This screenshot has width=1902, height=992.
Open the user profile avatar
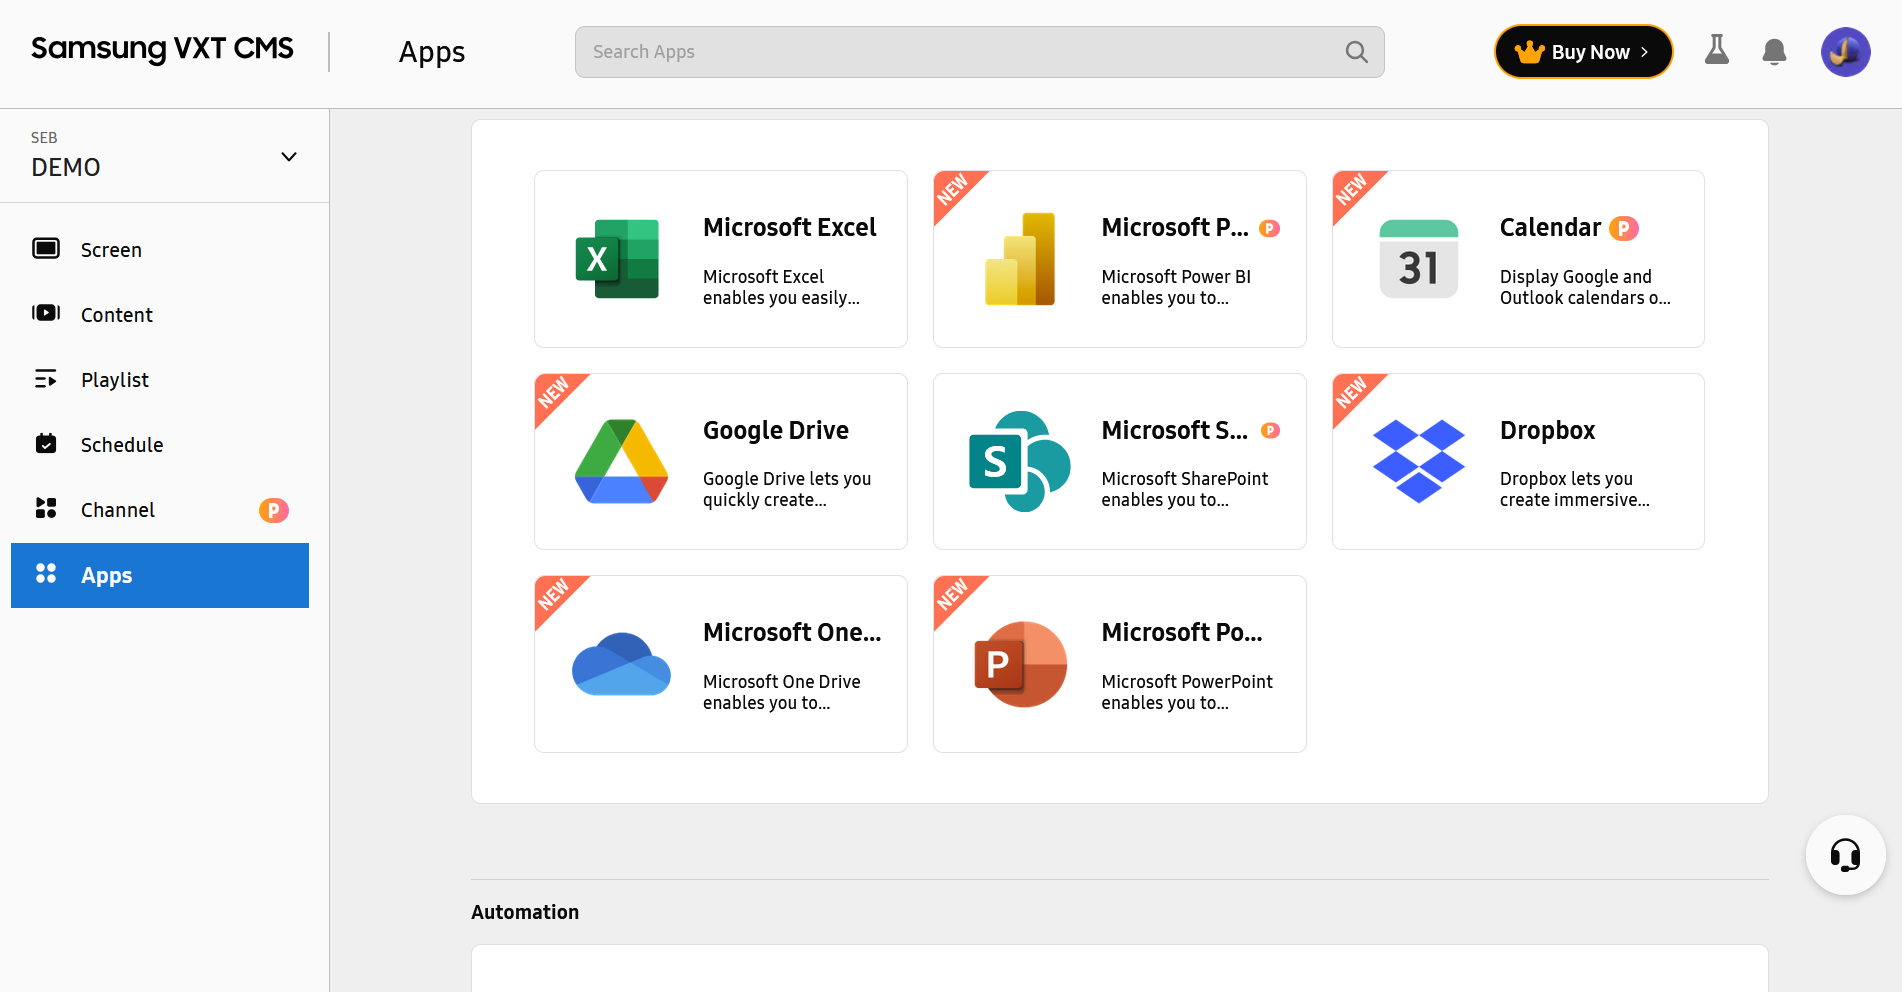(x=1845, y=52)
